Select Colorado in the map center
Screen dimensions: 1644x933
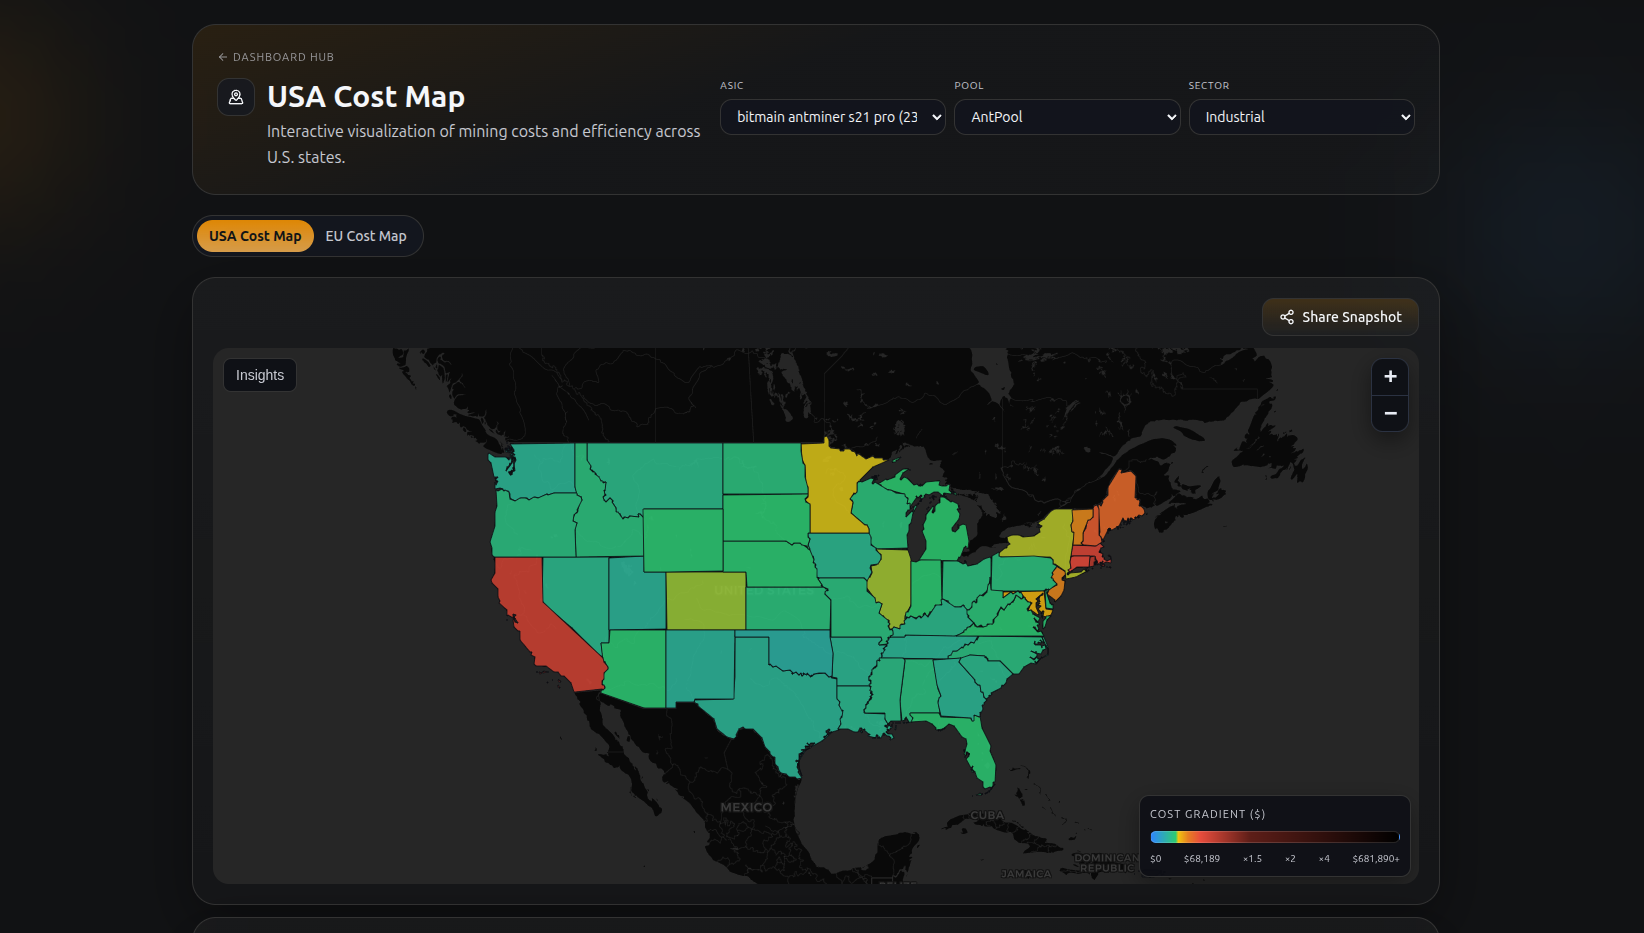(705, 600)
